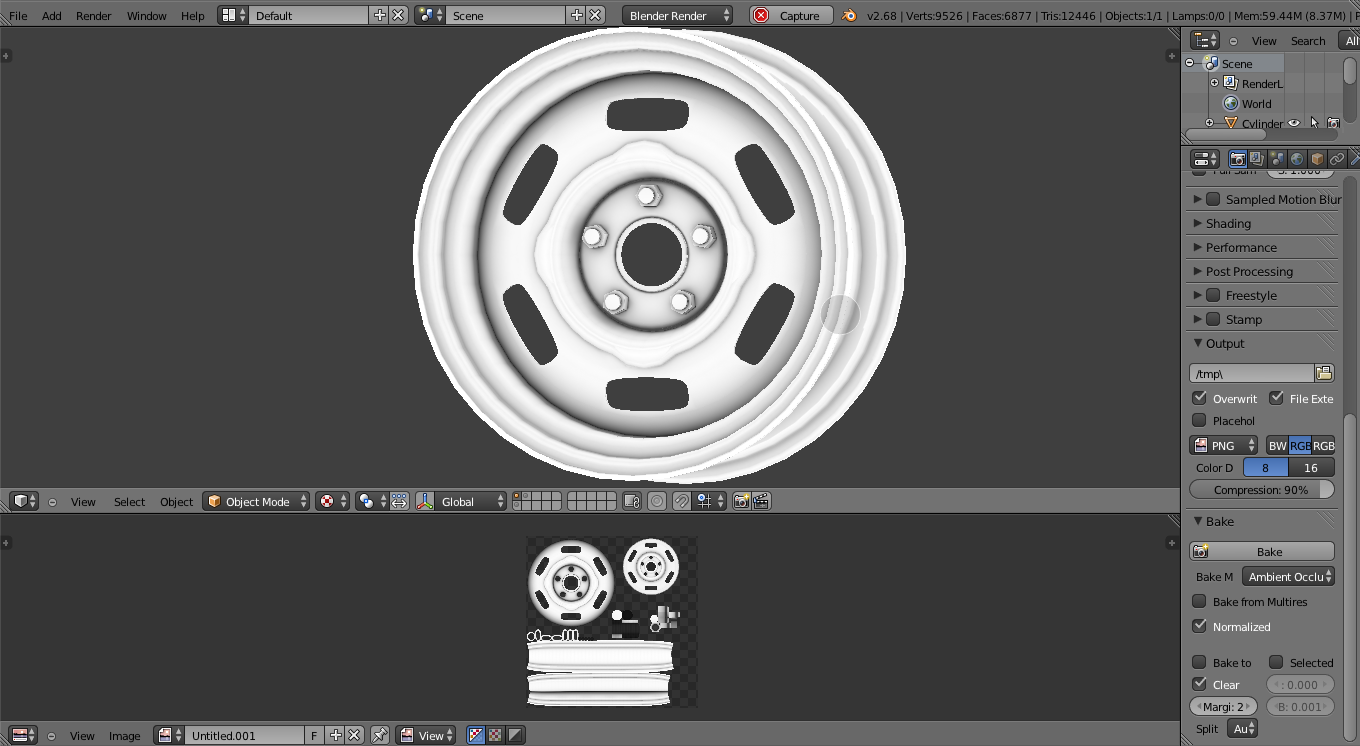Open the UV/Image editor type selector
The width and height of the screenshot is (1360, 746).
click(24, 735)
